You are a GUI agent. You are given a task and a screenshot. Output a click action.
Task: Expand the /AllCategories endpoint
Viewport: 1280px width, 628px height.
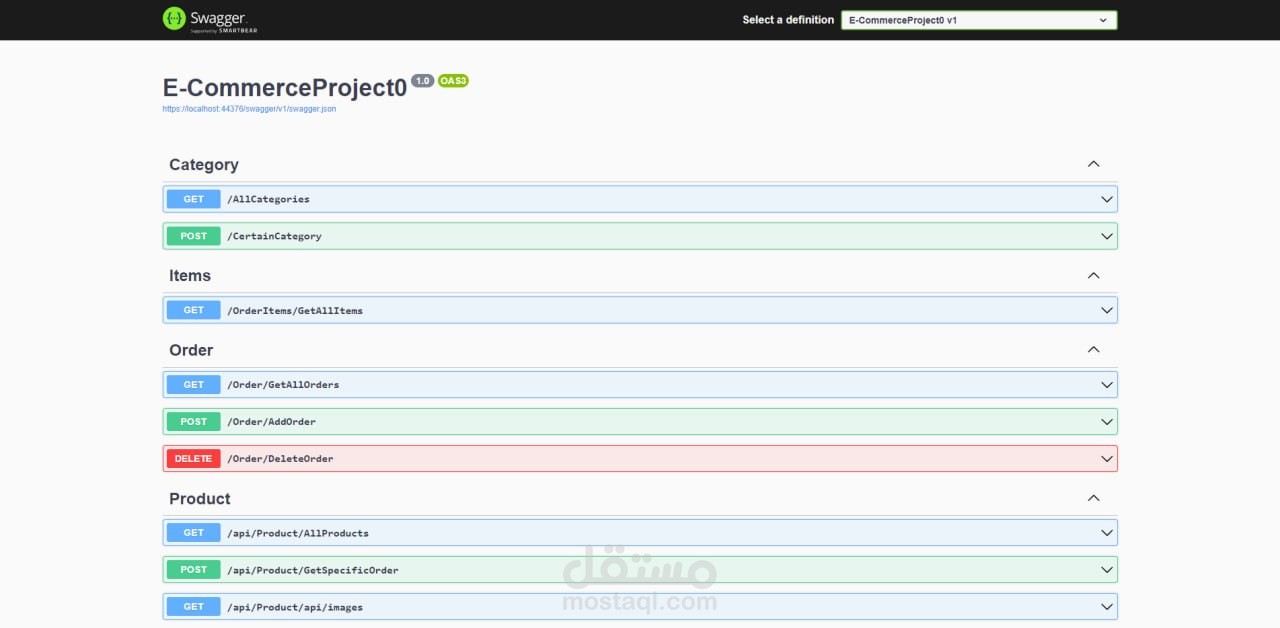pyautogui.click(x=1106, y=198)
